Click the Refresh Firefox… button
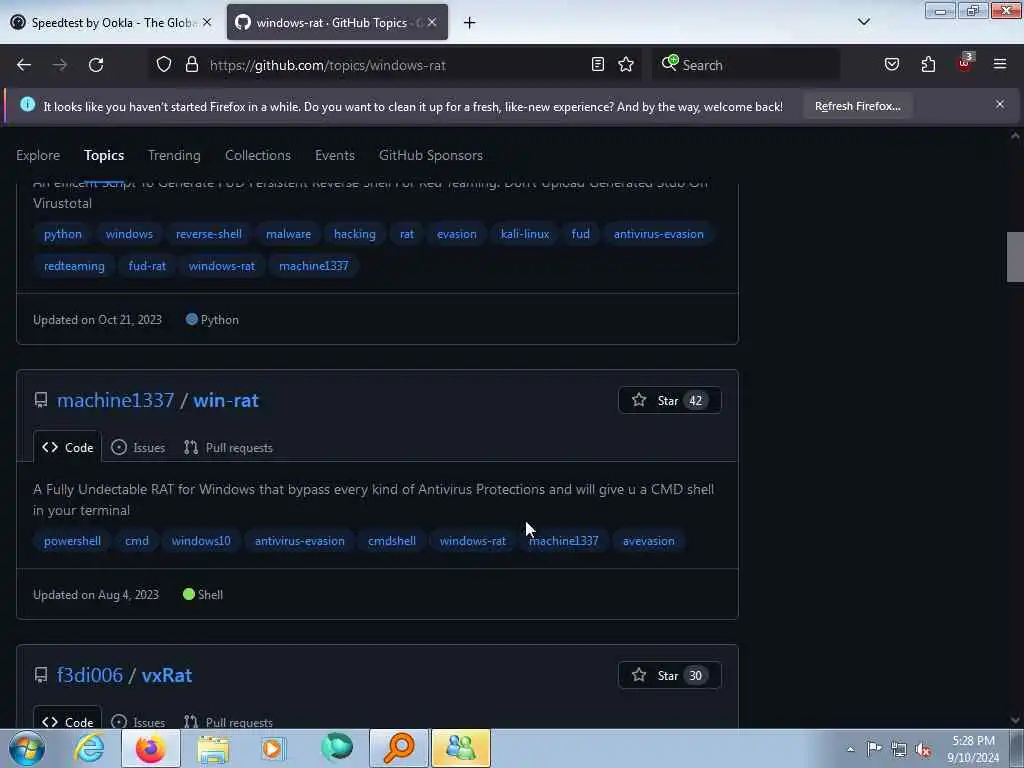The height and width of the screenshot is (768, 1024). click(x=857, y=106)
